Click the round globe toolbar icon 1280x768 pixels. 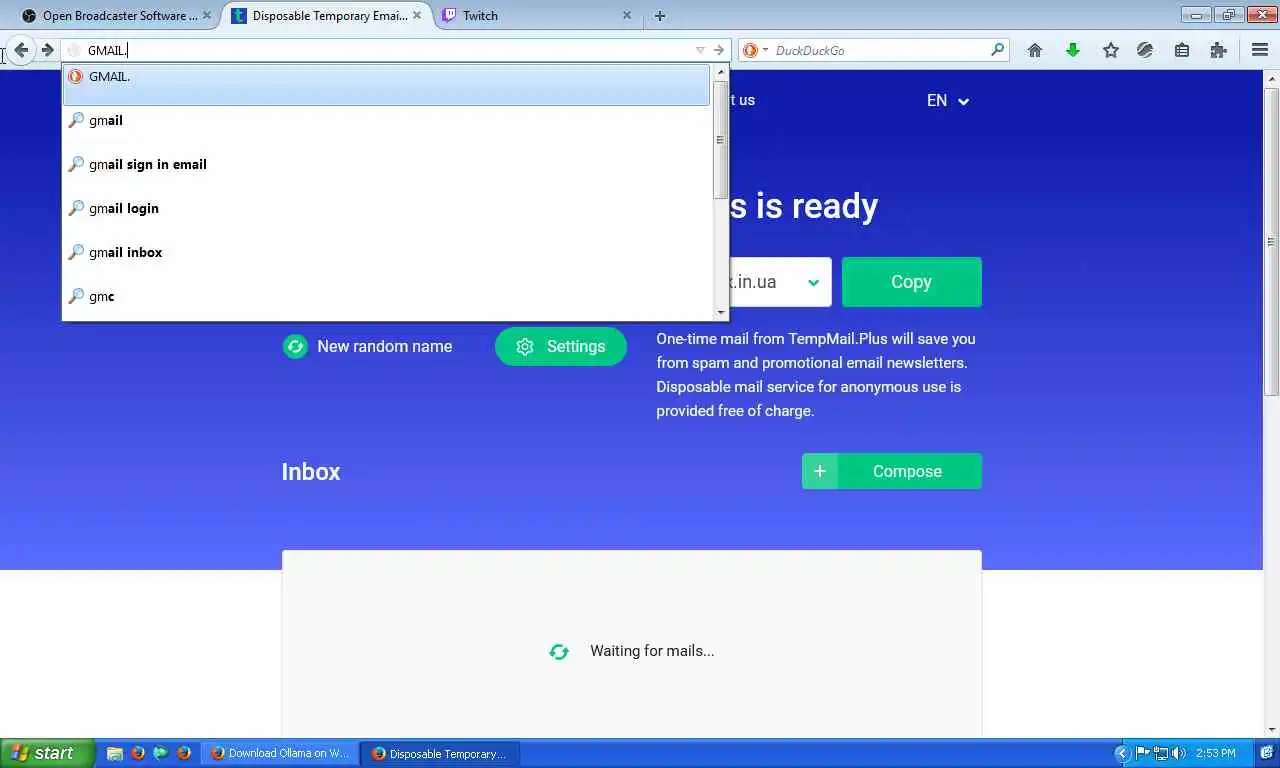pos(1145,50)
